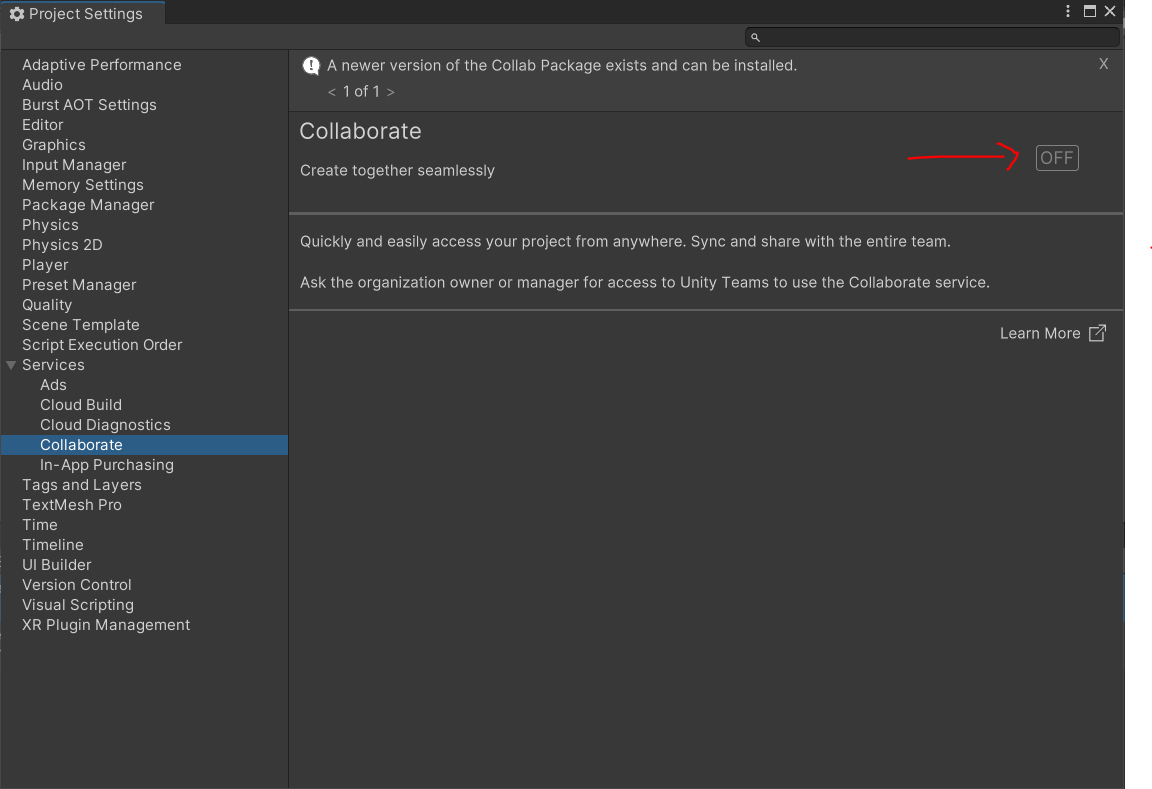Go to previous notification arrow
This screenshot has width=1152, height=789.
[x=332, y=92]
